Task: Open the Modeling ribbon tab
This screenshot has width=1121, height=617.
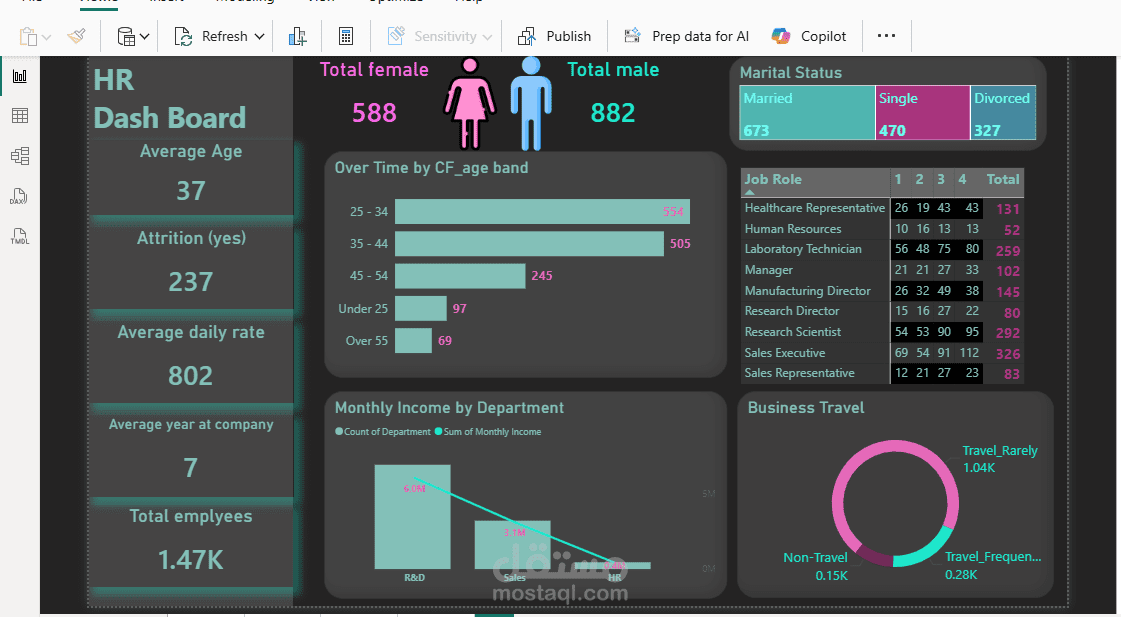Action: coord(245,3)
